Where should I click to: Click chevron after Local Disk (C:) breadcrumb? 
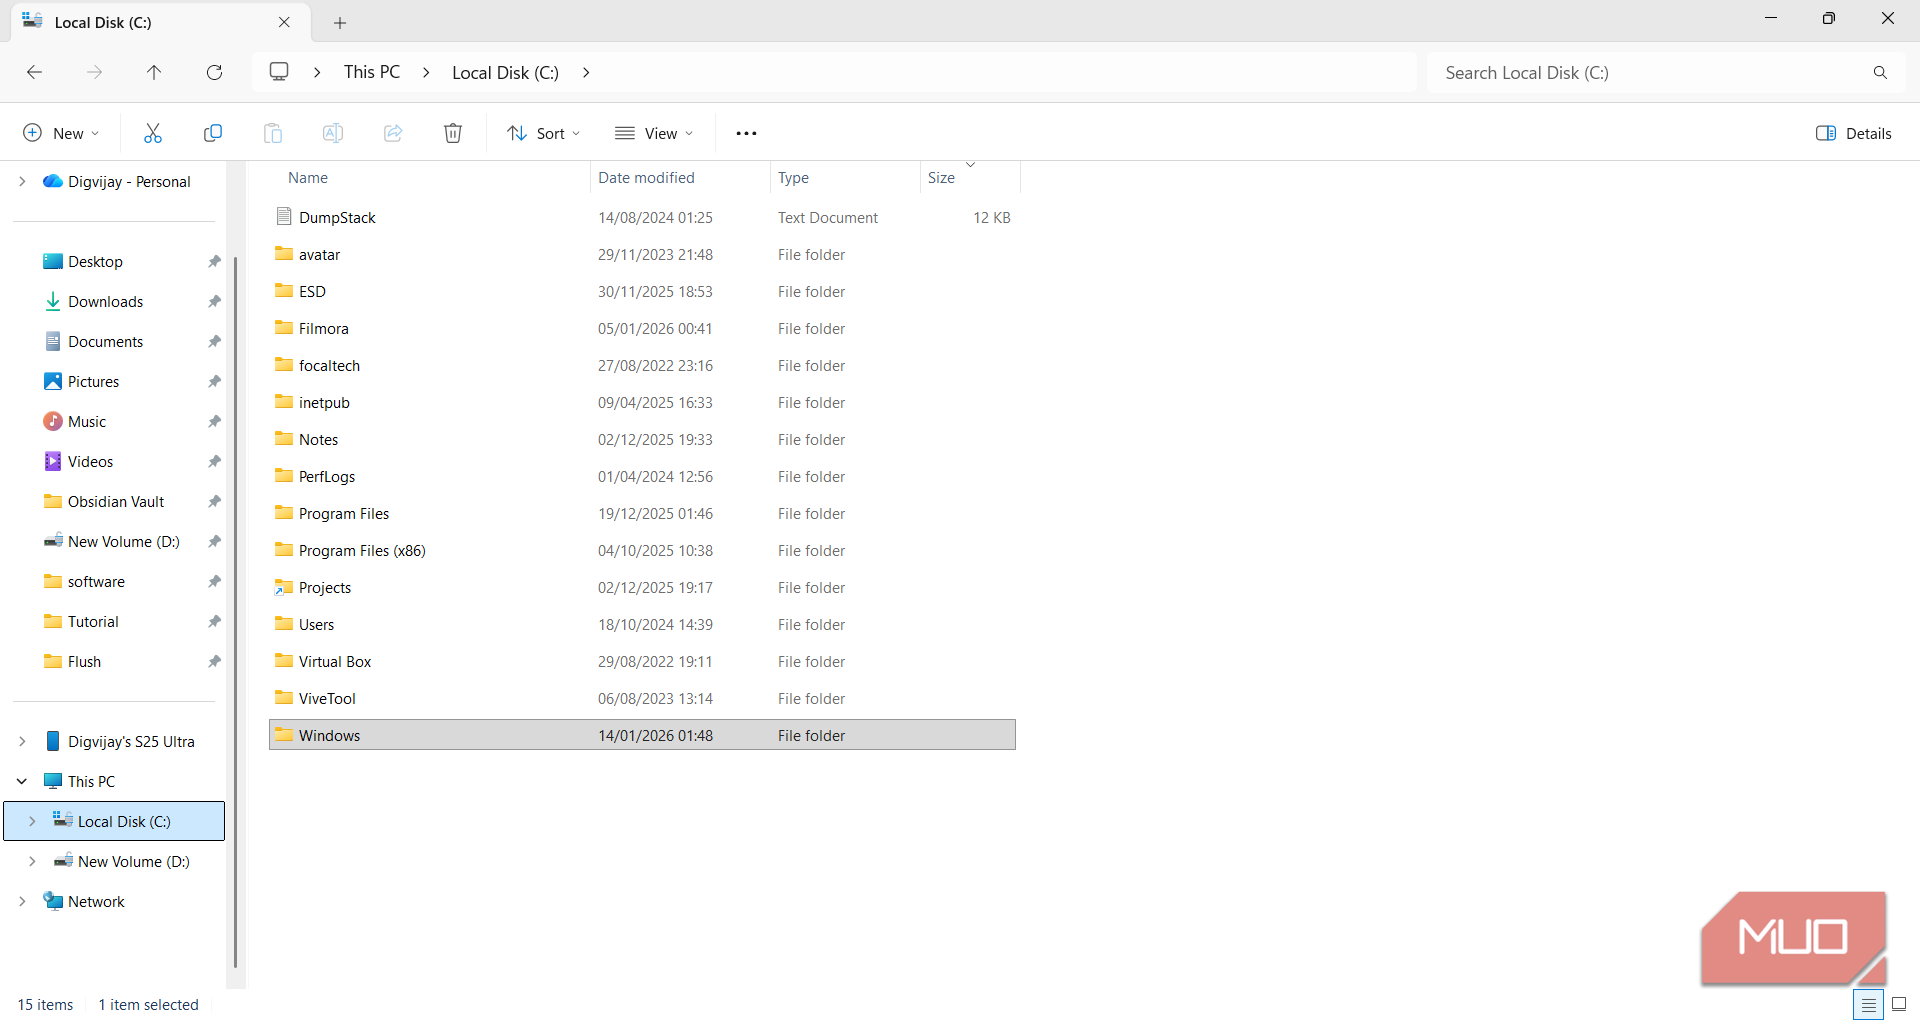(x=586, y=72)
